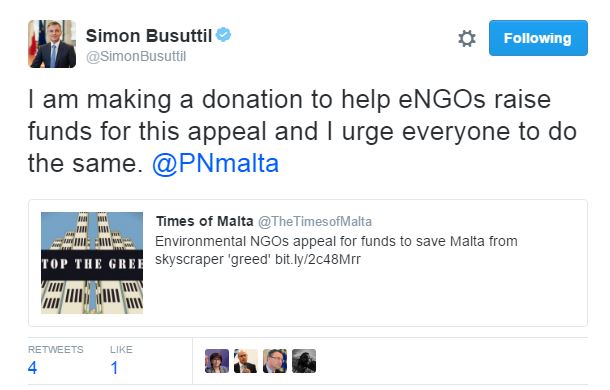Show the 4 retweets list
Viewport: 610px width, 390px height.
33,368
